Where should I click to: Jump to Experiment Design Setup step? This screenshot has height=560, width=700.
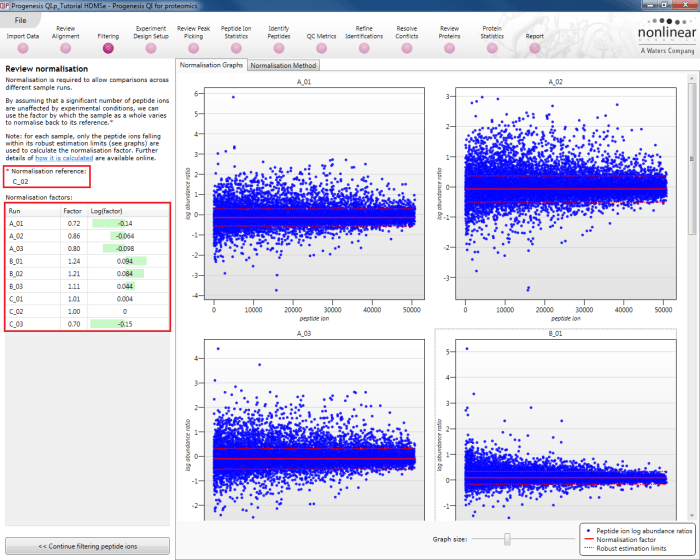[151, 39]
